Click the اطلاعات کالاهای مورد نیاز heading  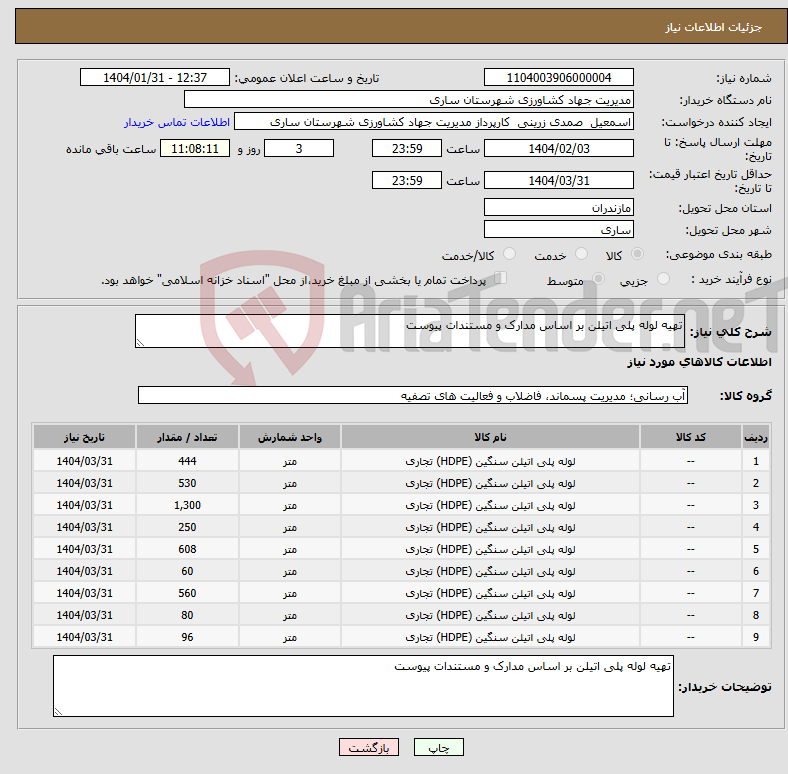699,362
